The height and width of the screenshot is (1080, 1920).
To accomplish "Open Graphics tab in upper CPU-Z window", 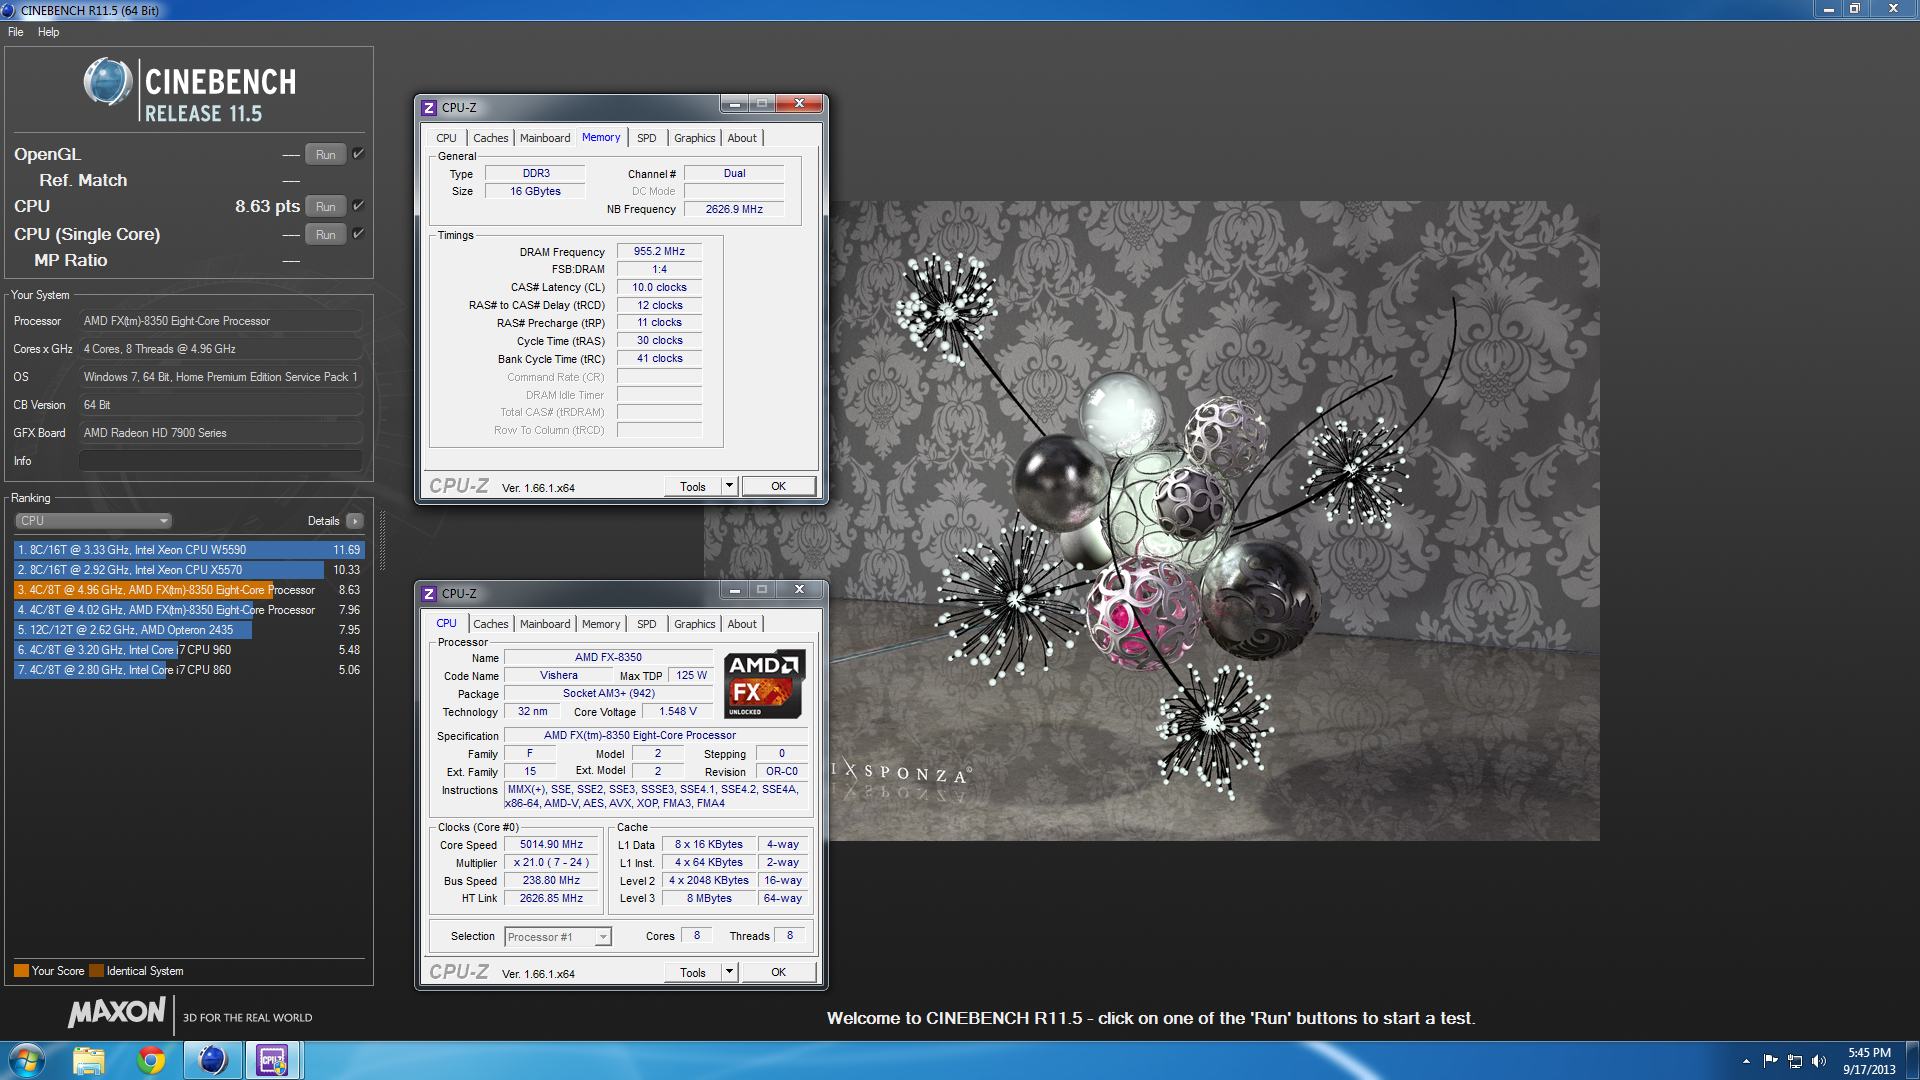I will 694,138.
